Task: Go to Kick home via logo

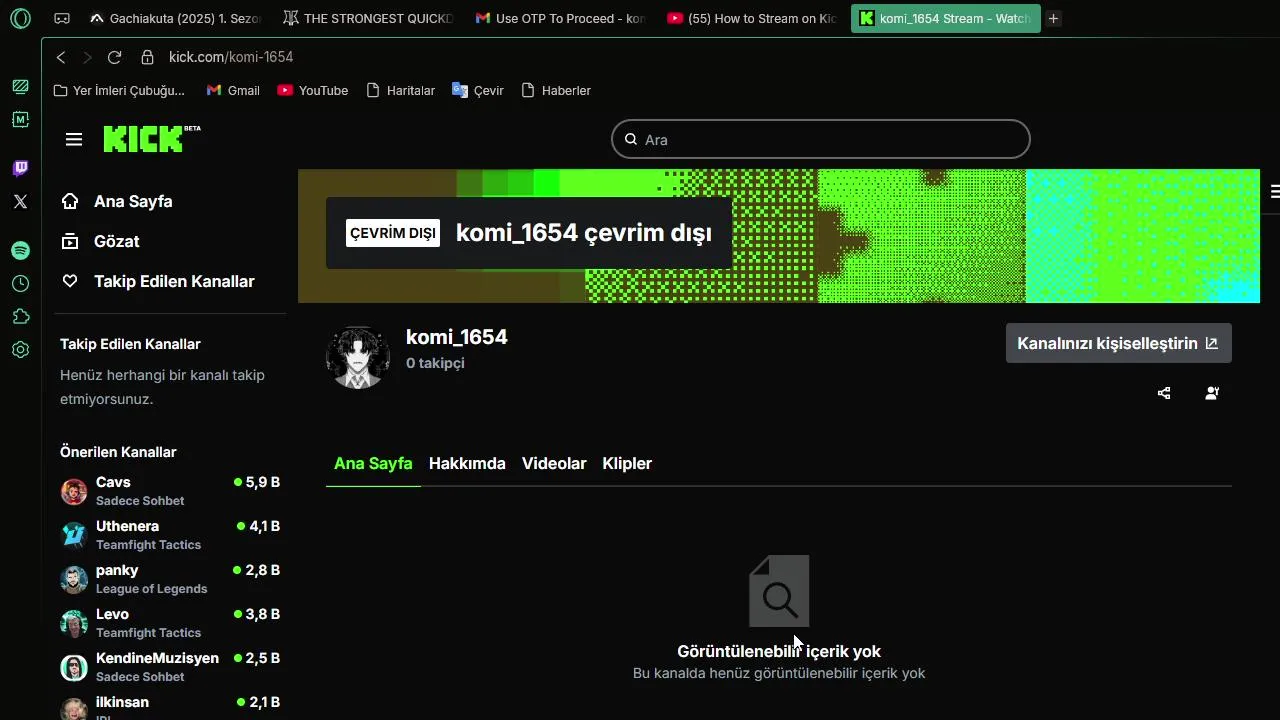Action: 151,139
